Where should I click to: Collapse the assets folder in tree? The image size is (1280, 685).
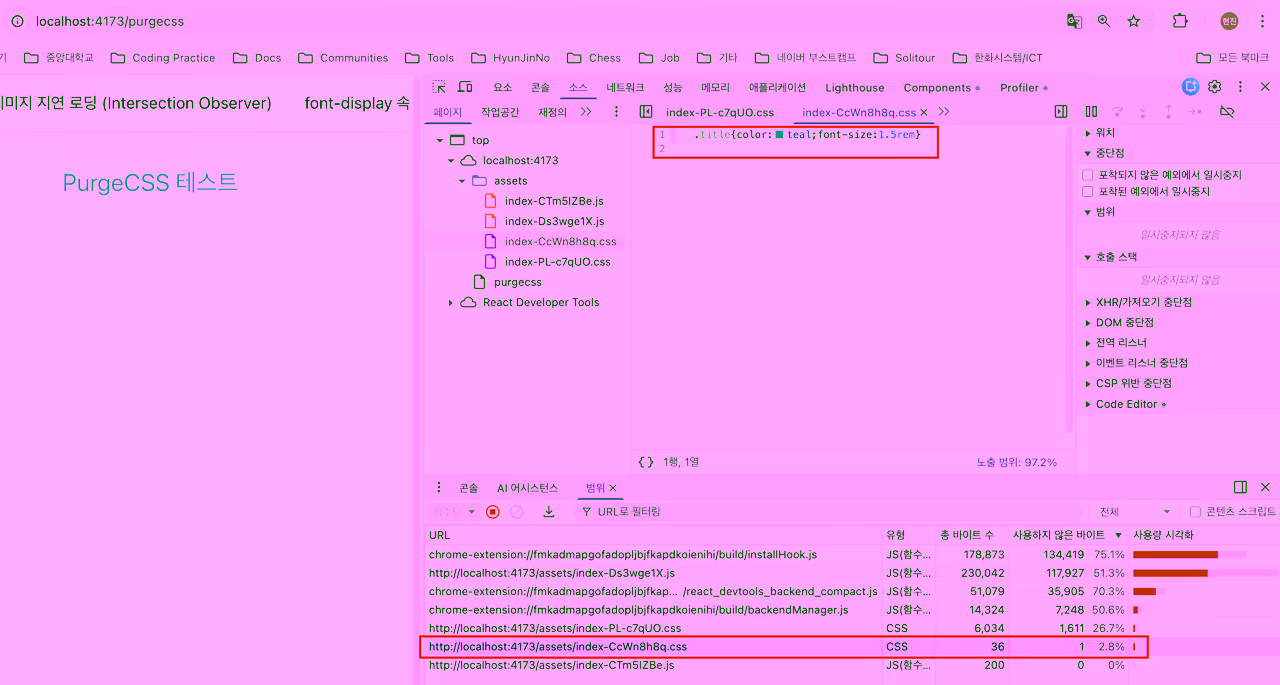click(462, 181)
